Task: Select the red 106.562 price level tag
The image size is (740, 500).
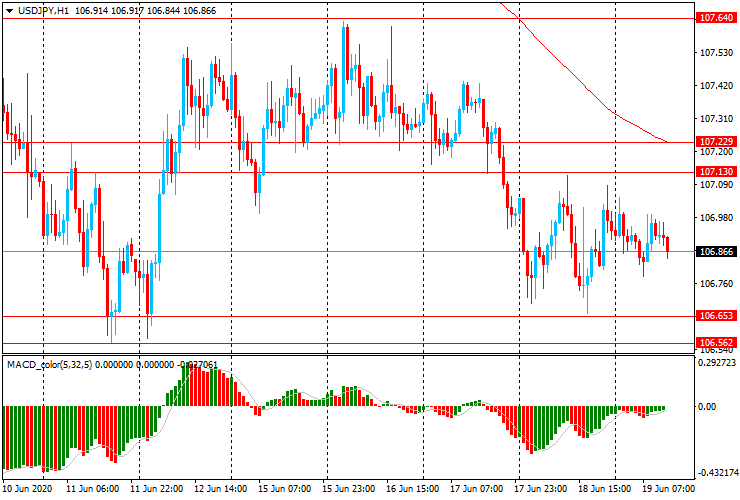Action: (x=715, y=342)
